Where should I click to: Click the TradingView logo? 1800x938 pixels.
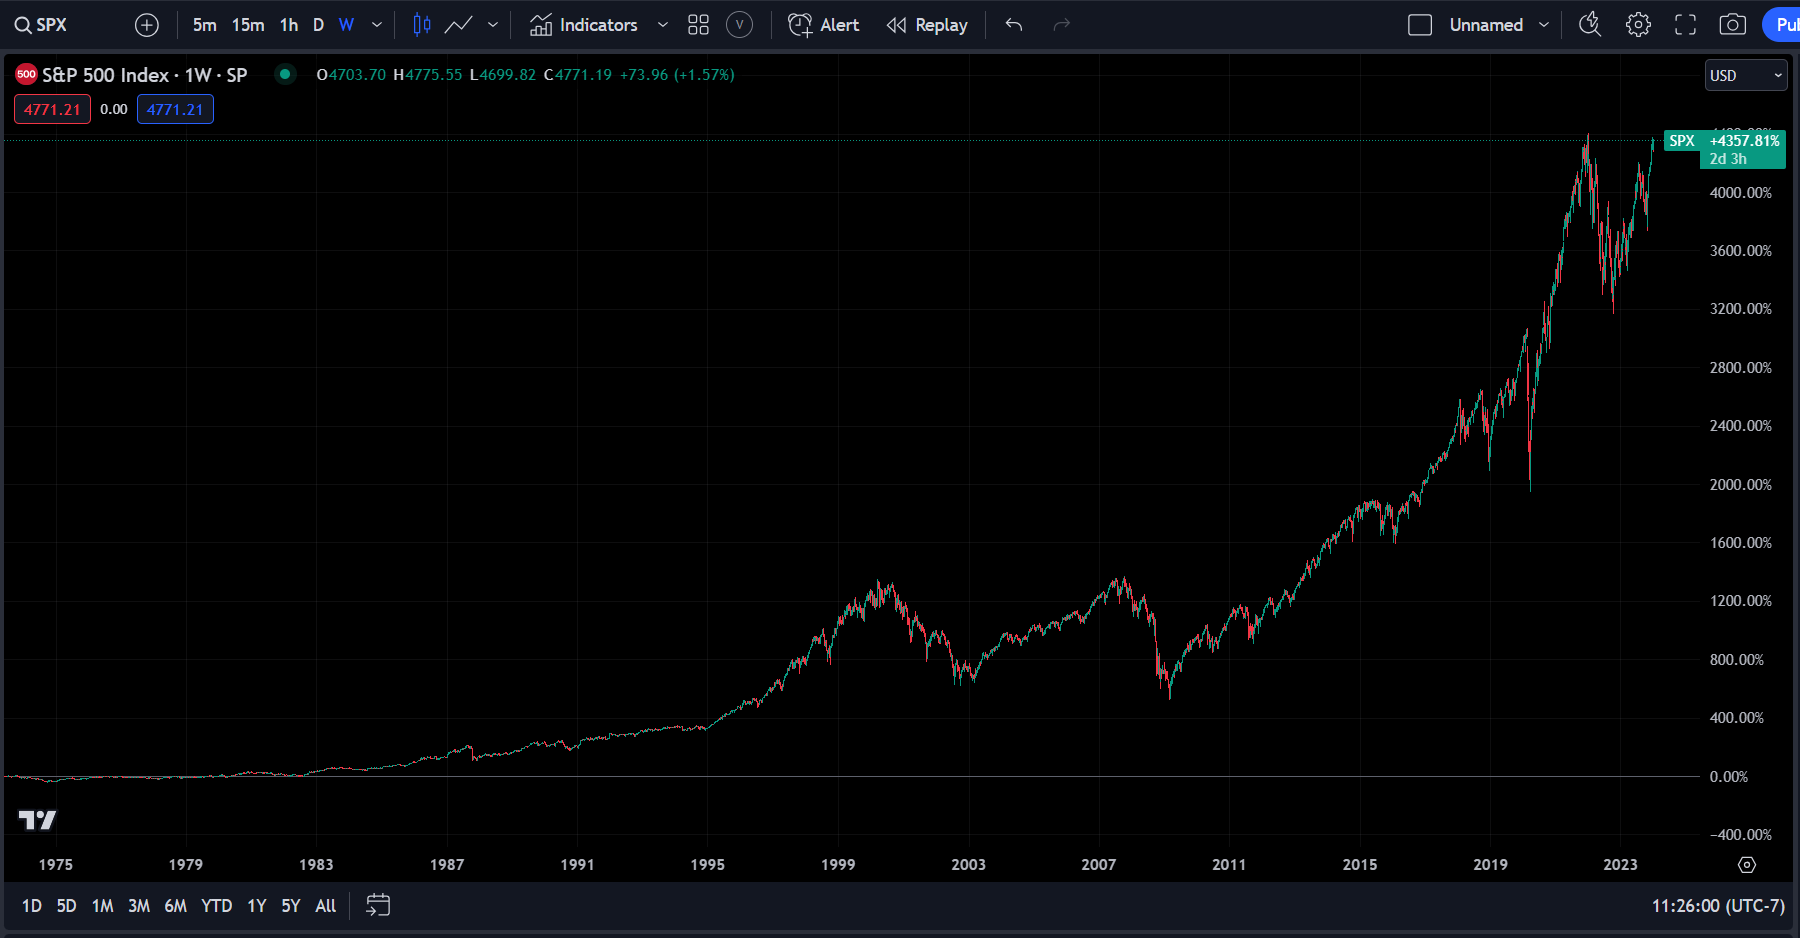37,820
